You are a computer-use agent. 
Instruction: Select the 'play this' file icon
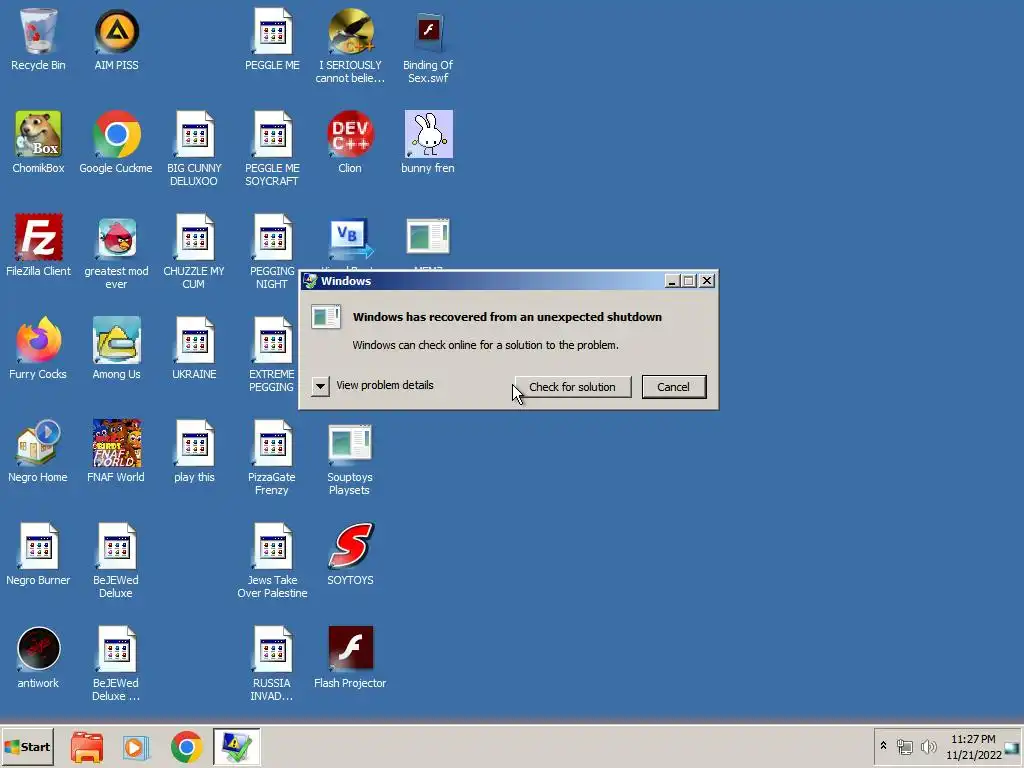point(194,443)
